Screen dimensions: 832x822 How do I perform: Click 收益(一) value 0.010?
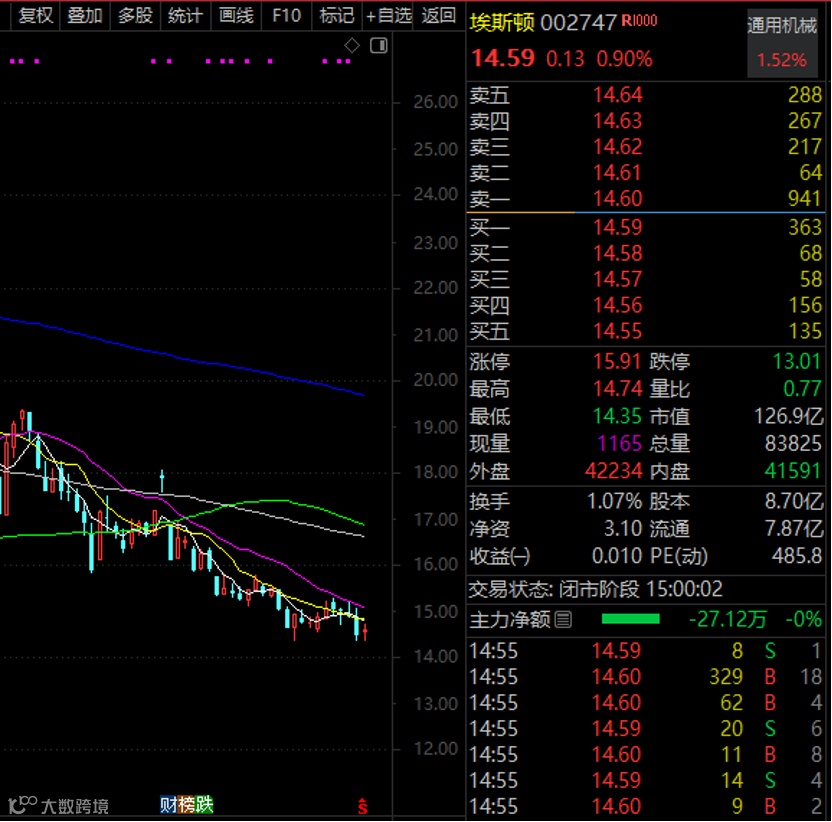pos(617,557)
